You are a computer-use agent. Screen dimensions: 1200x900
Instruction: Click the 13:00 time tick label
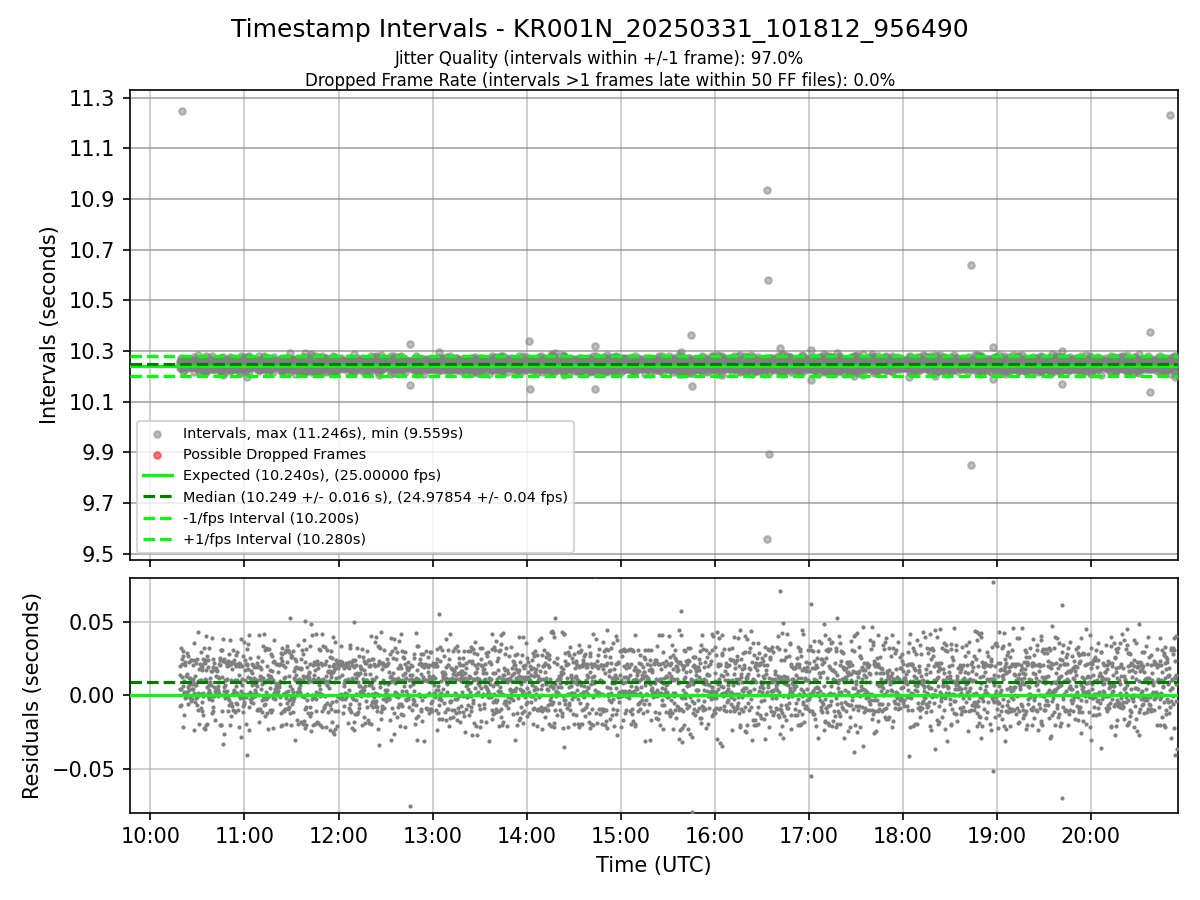pyautogui.click(x=432, y=835)
